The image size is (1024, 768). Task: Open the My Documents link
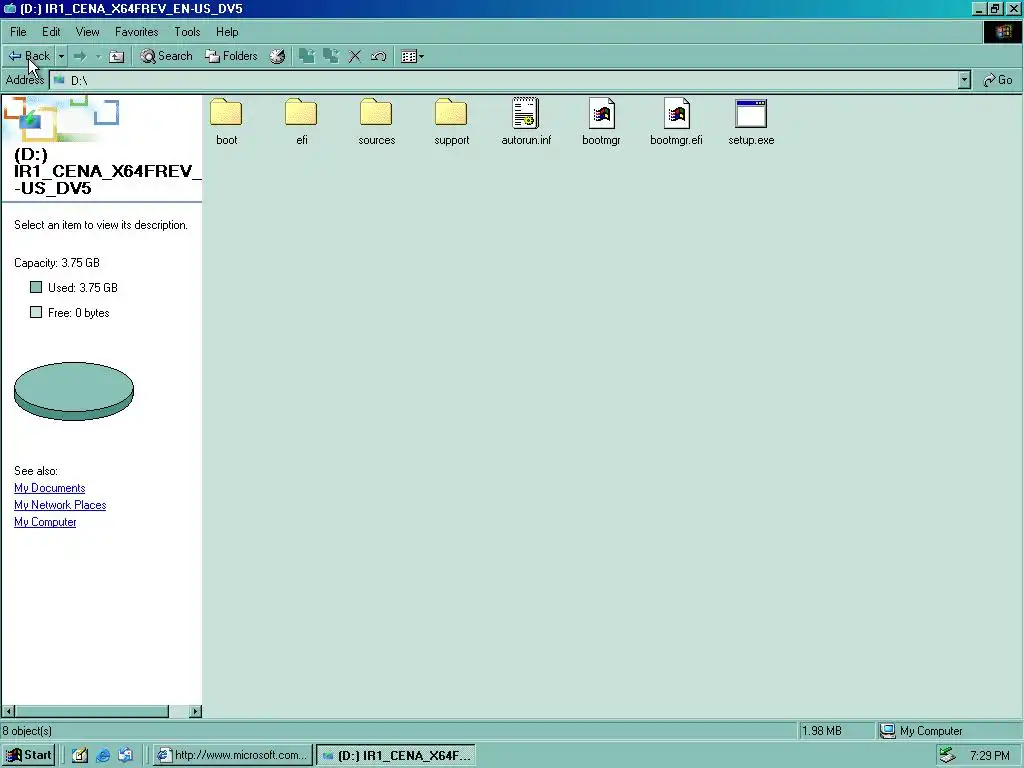coord(50,488)
